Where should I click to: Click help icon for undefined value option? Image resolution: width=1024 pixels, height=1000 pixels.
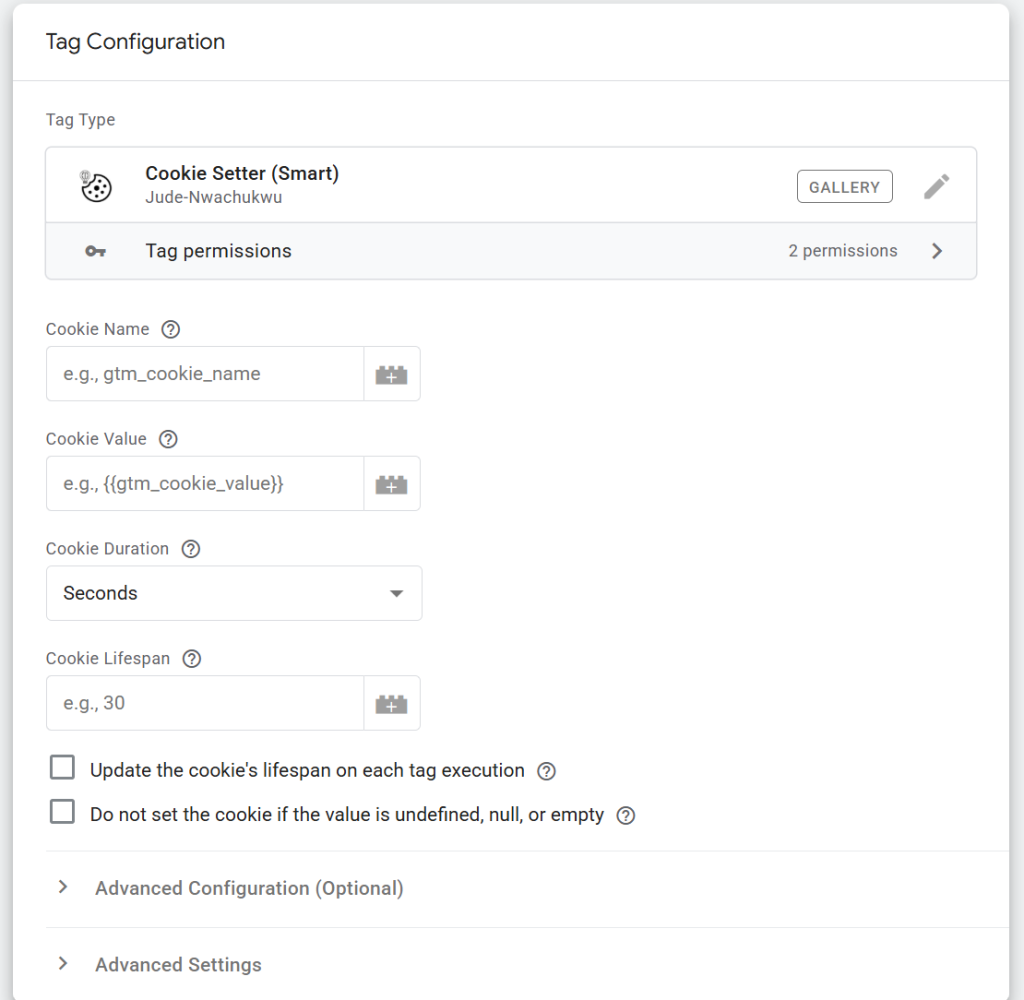(x=626, y=815)
